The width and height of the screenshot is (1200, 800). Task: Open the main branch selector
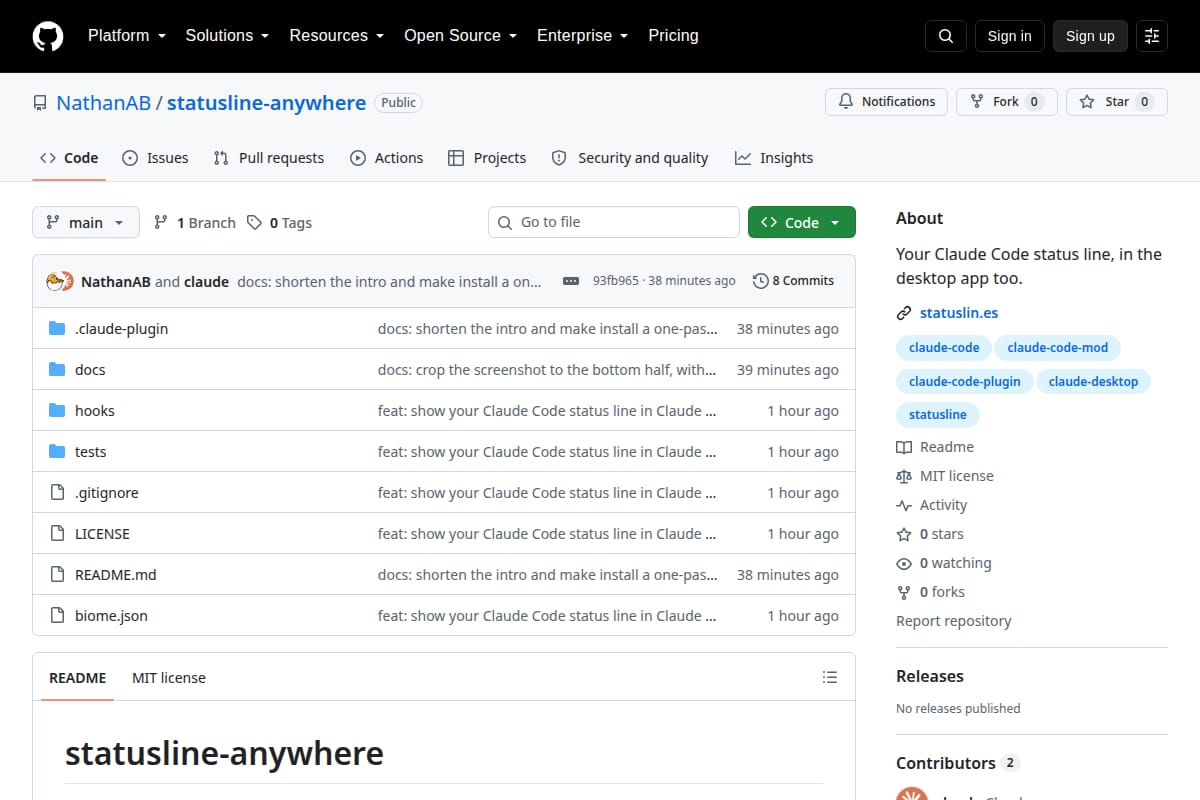pos(86,222)
